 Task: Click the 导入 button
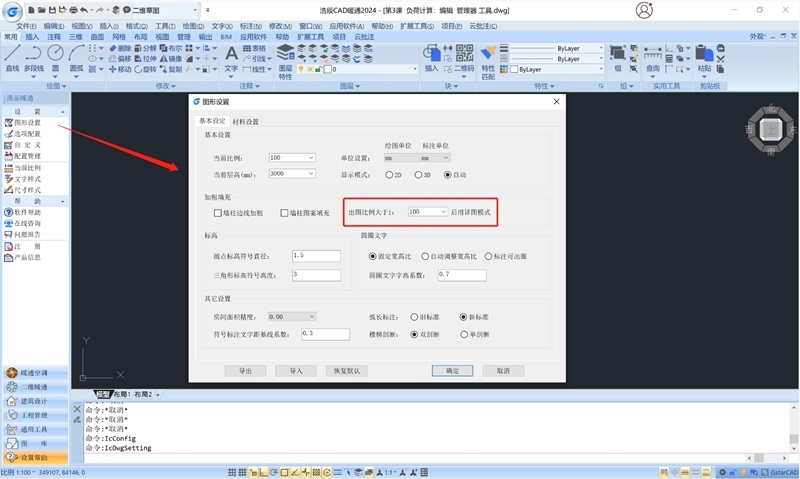(x=296, y=371)
